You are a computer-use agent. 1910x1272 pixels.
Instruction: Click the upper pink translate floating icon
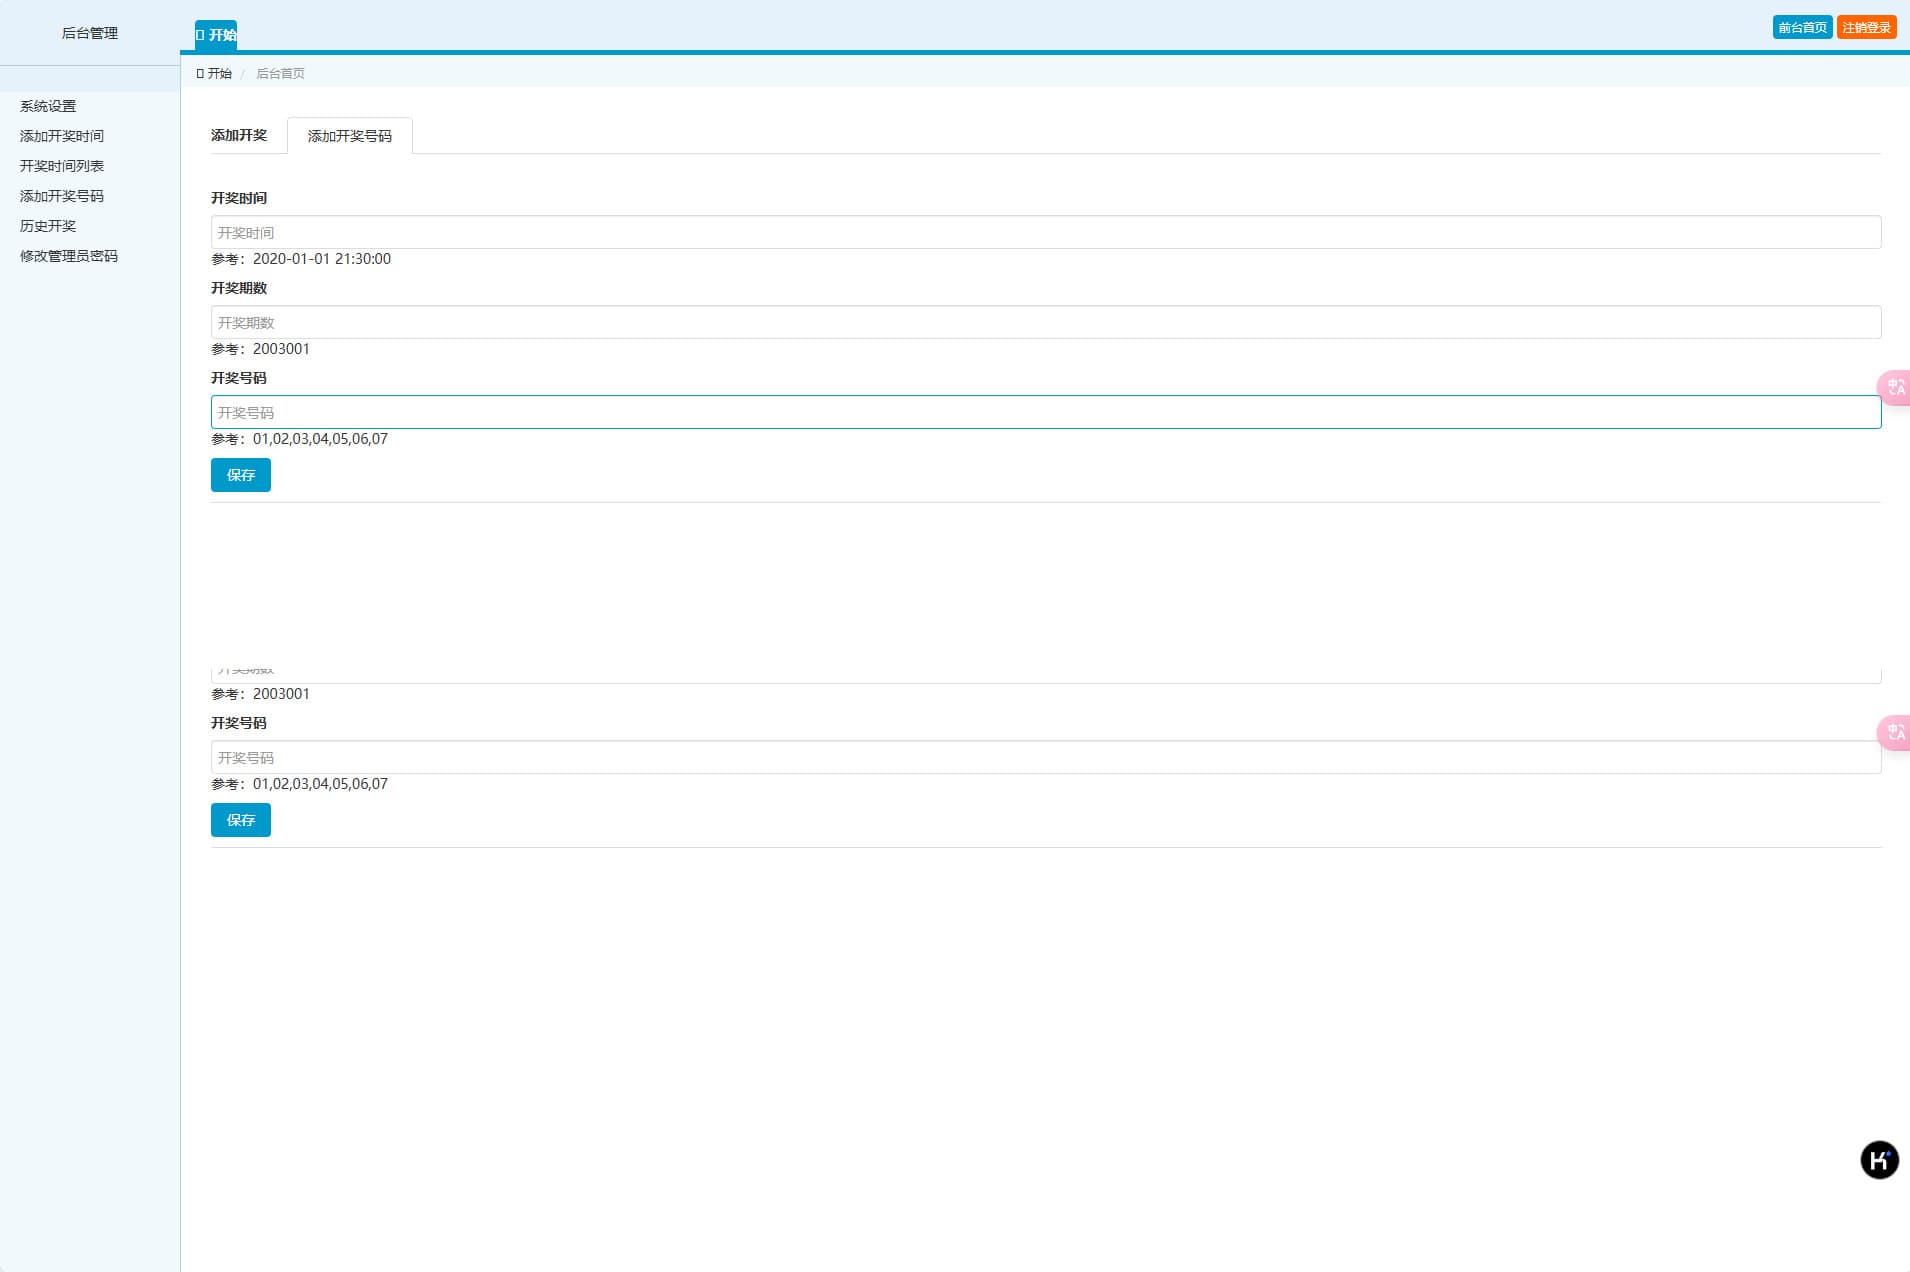pyautogui.click(x=1895, y=387)
